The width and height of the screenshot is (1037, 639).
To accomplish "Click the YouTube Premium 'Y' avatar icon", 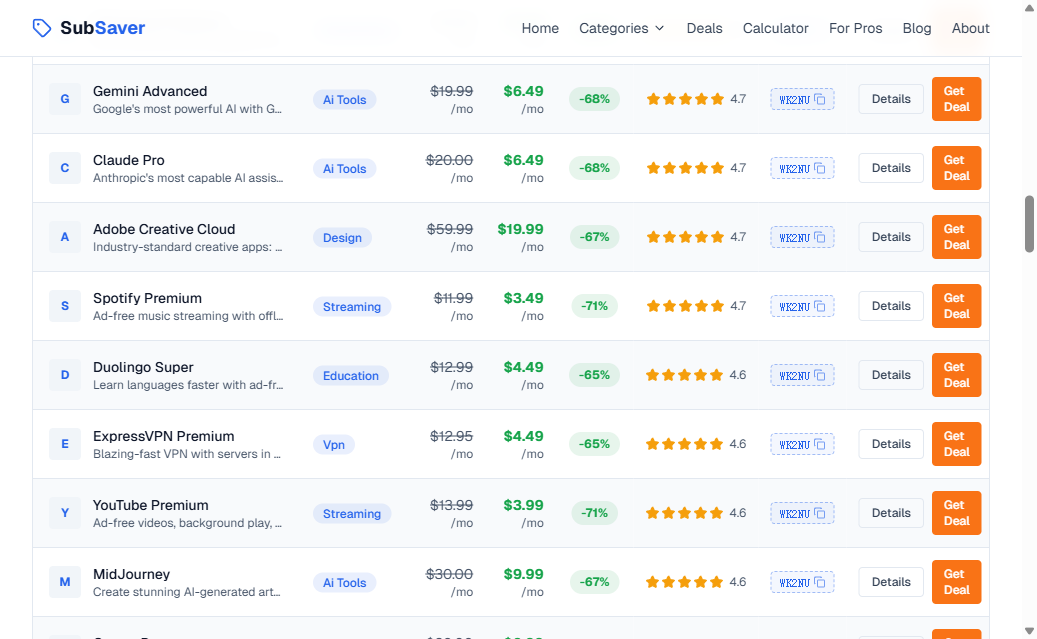I will click(x=65, y=513).
